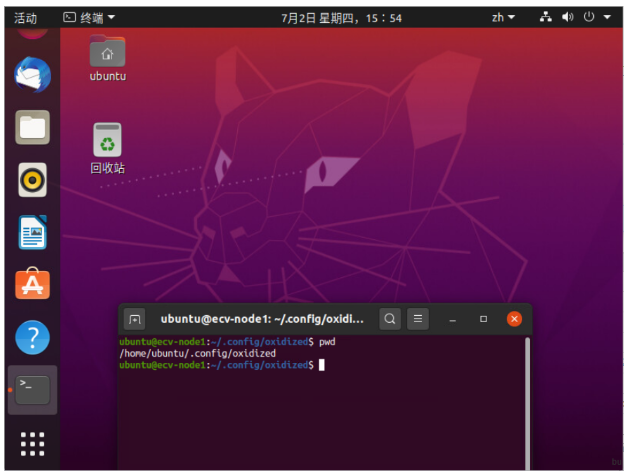The width and height of the screenshot is (629, 476).
Task: Open the terminal search magnifier button
Action: coord(390,319)
